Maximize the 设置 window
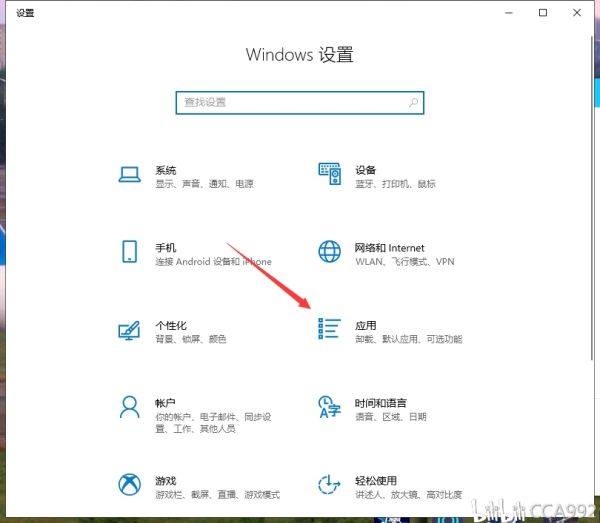600x523 pixels. pos(543,13)
